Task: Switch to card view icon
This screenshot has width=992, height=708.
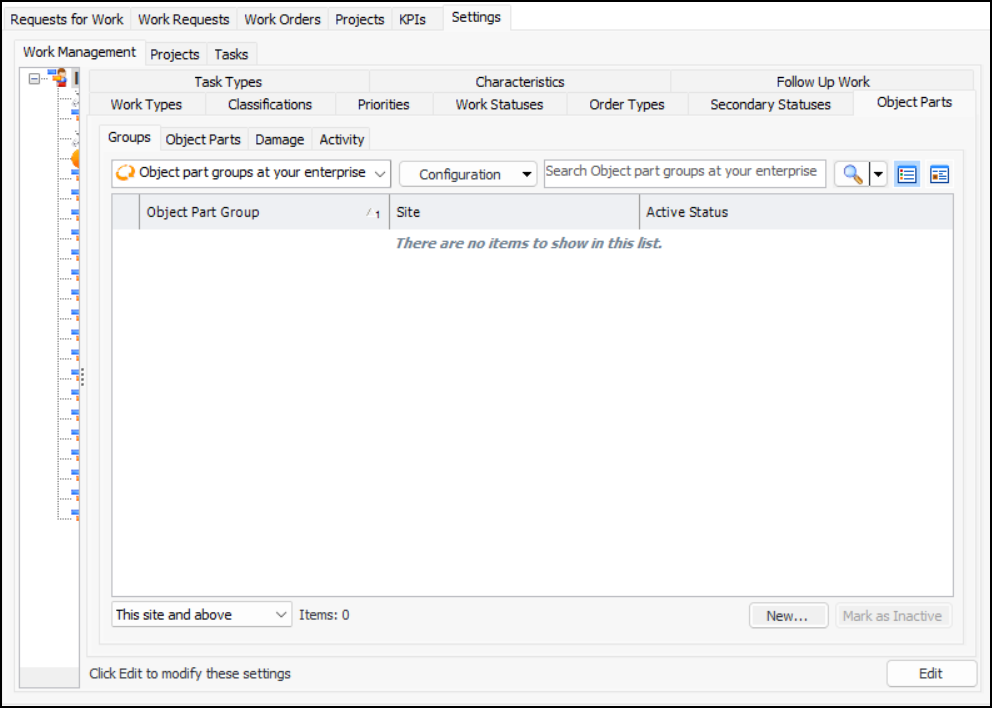Action: [x=939, y=174]
